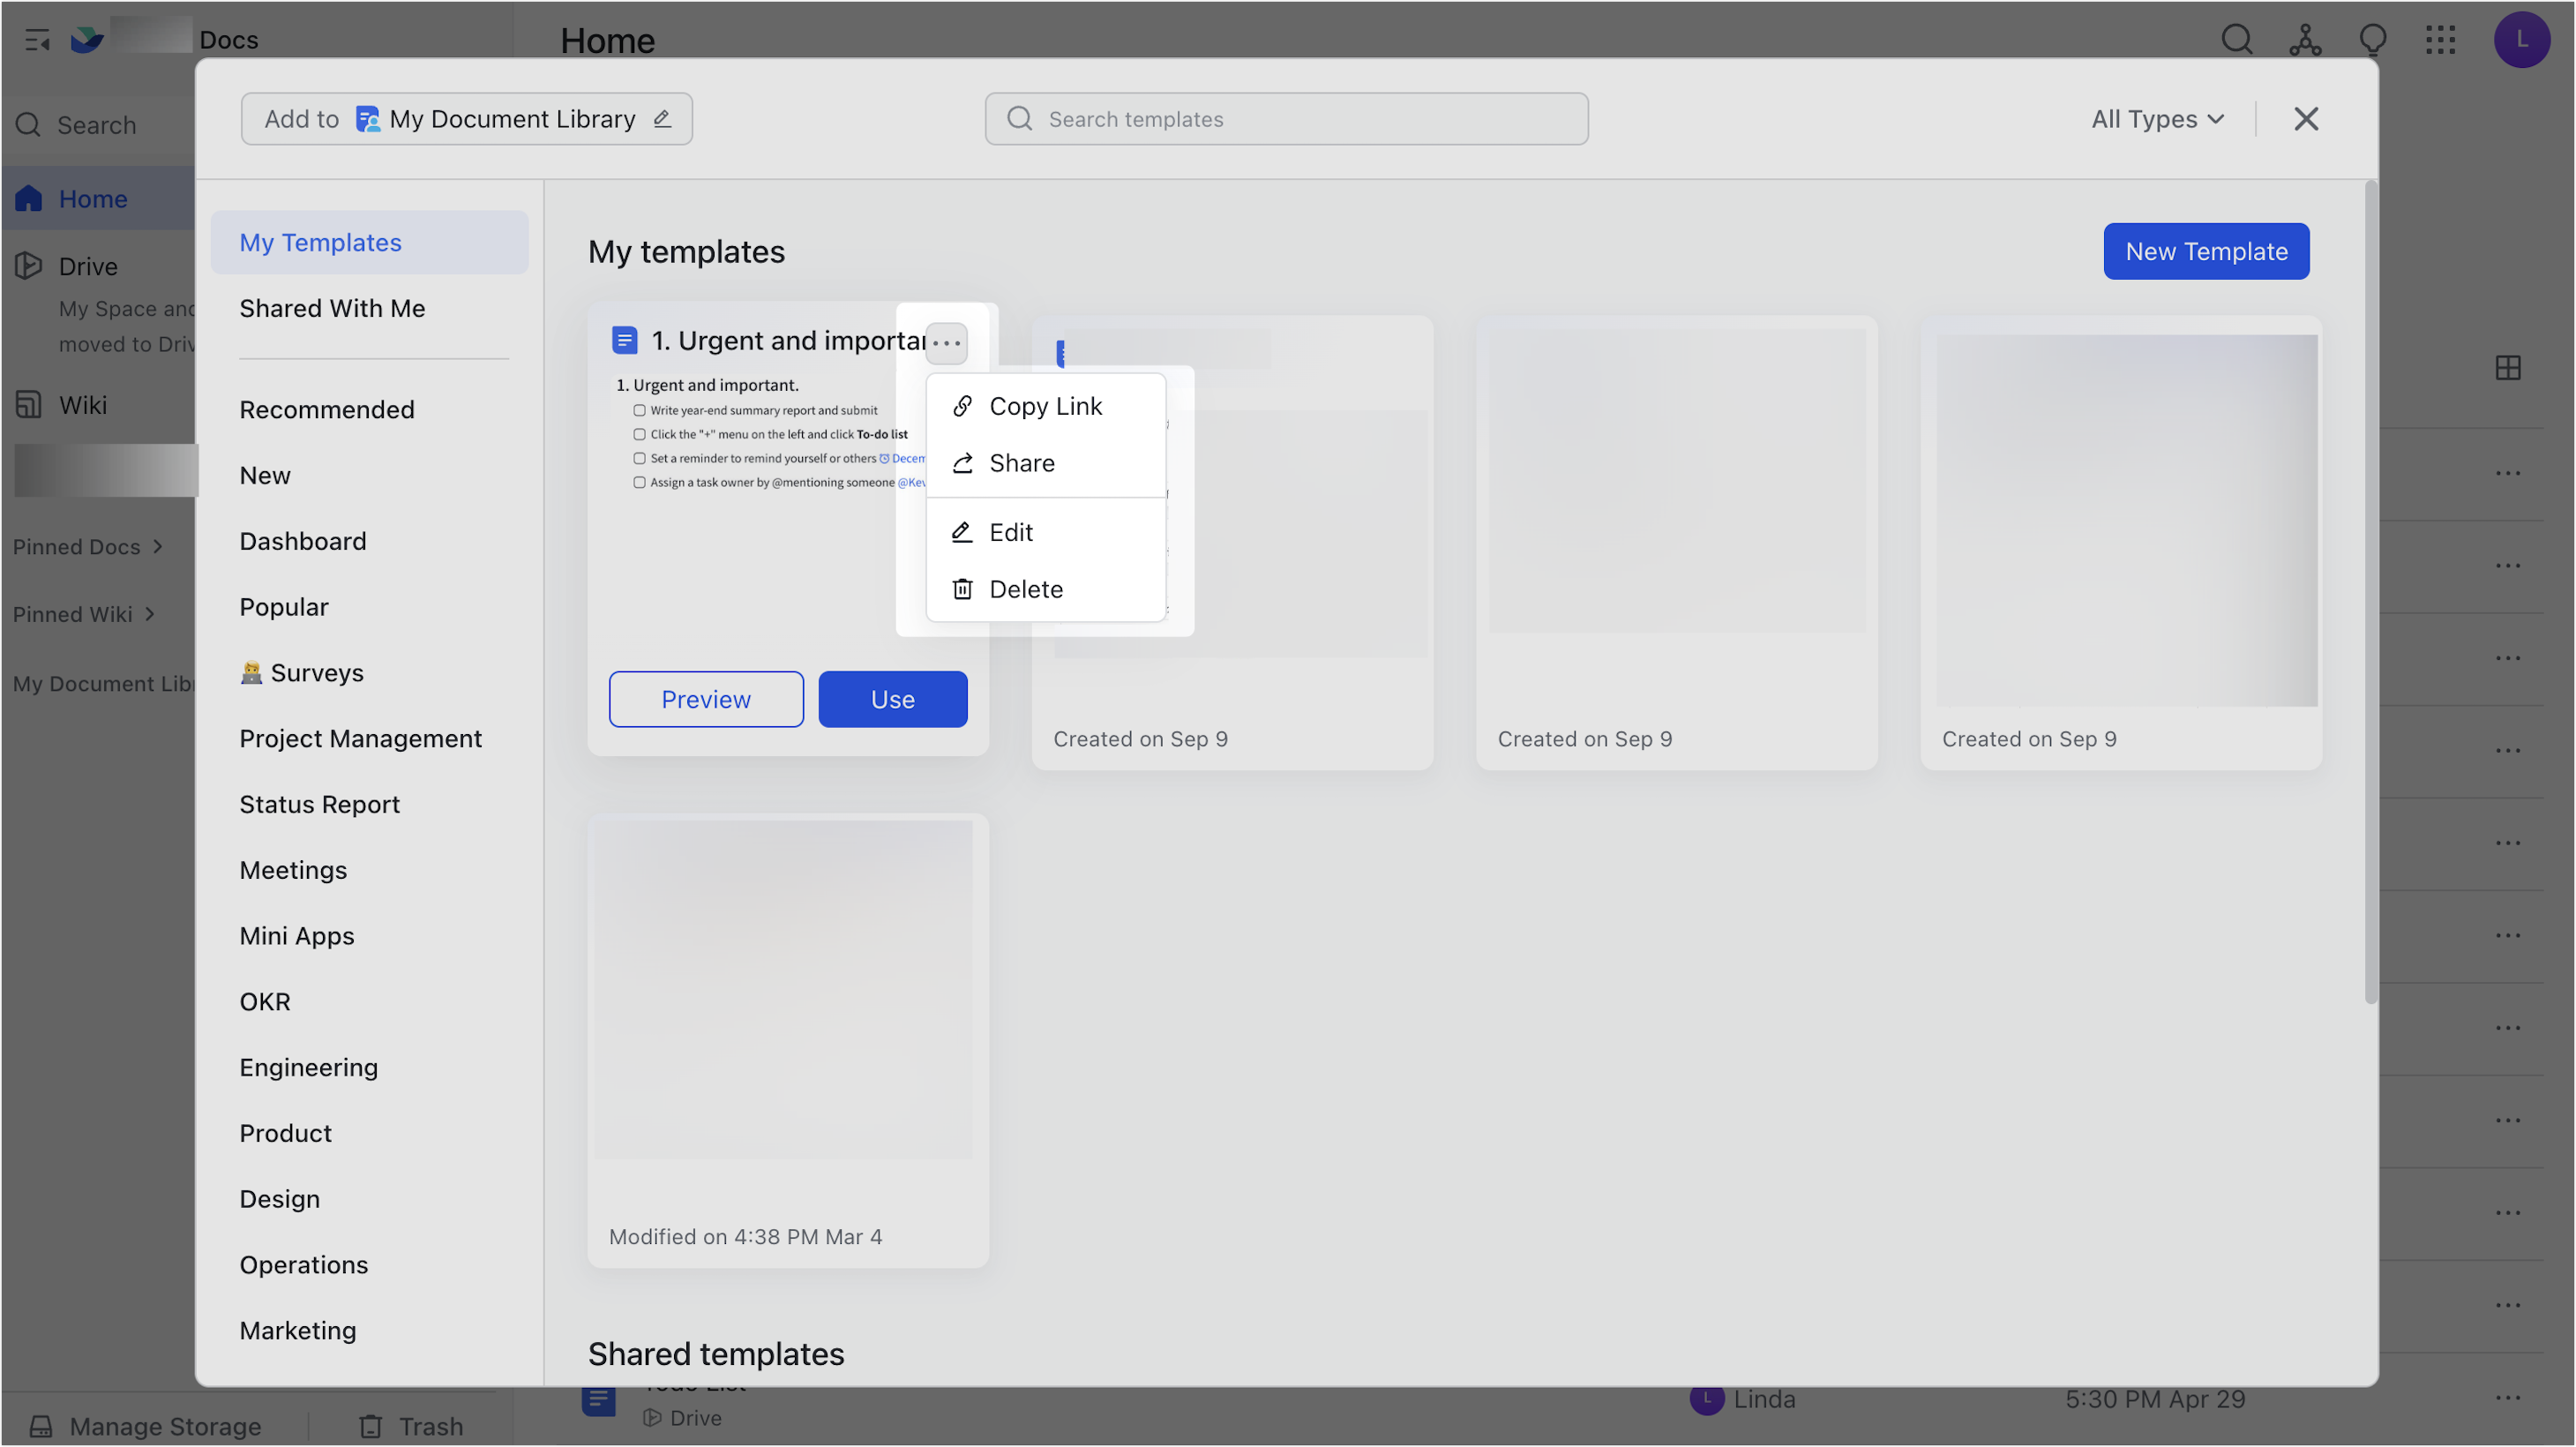This screenshot has width=2576, height=1447.
Task: Click the template card modified on Mar 4
Action: click(x=788, y=1040)
